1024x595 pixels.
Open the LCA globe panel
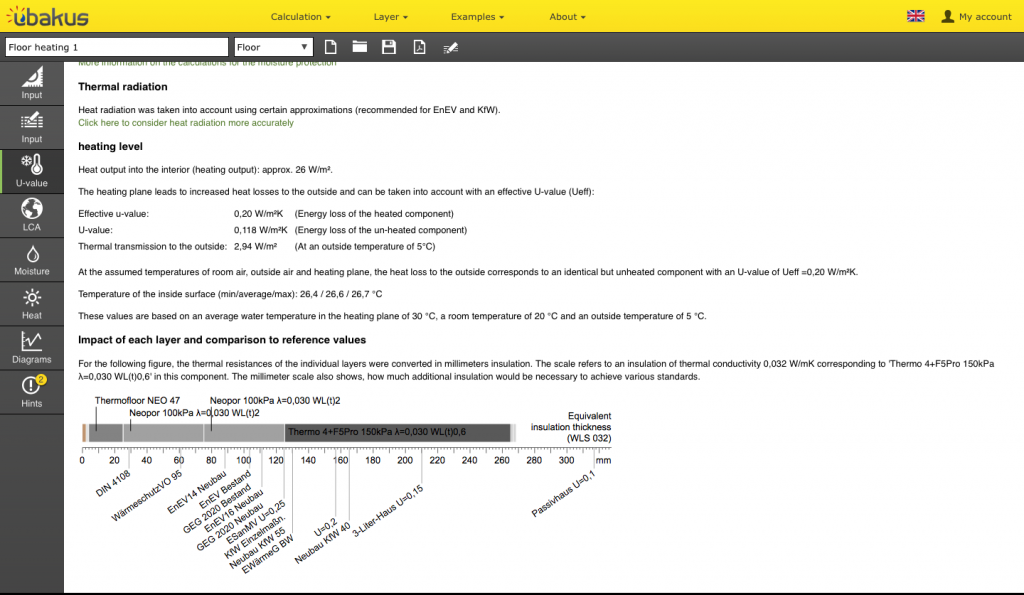click(x=32, y=214)
